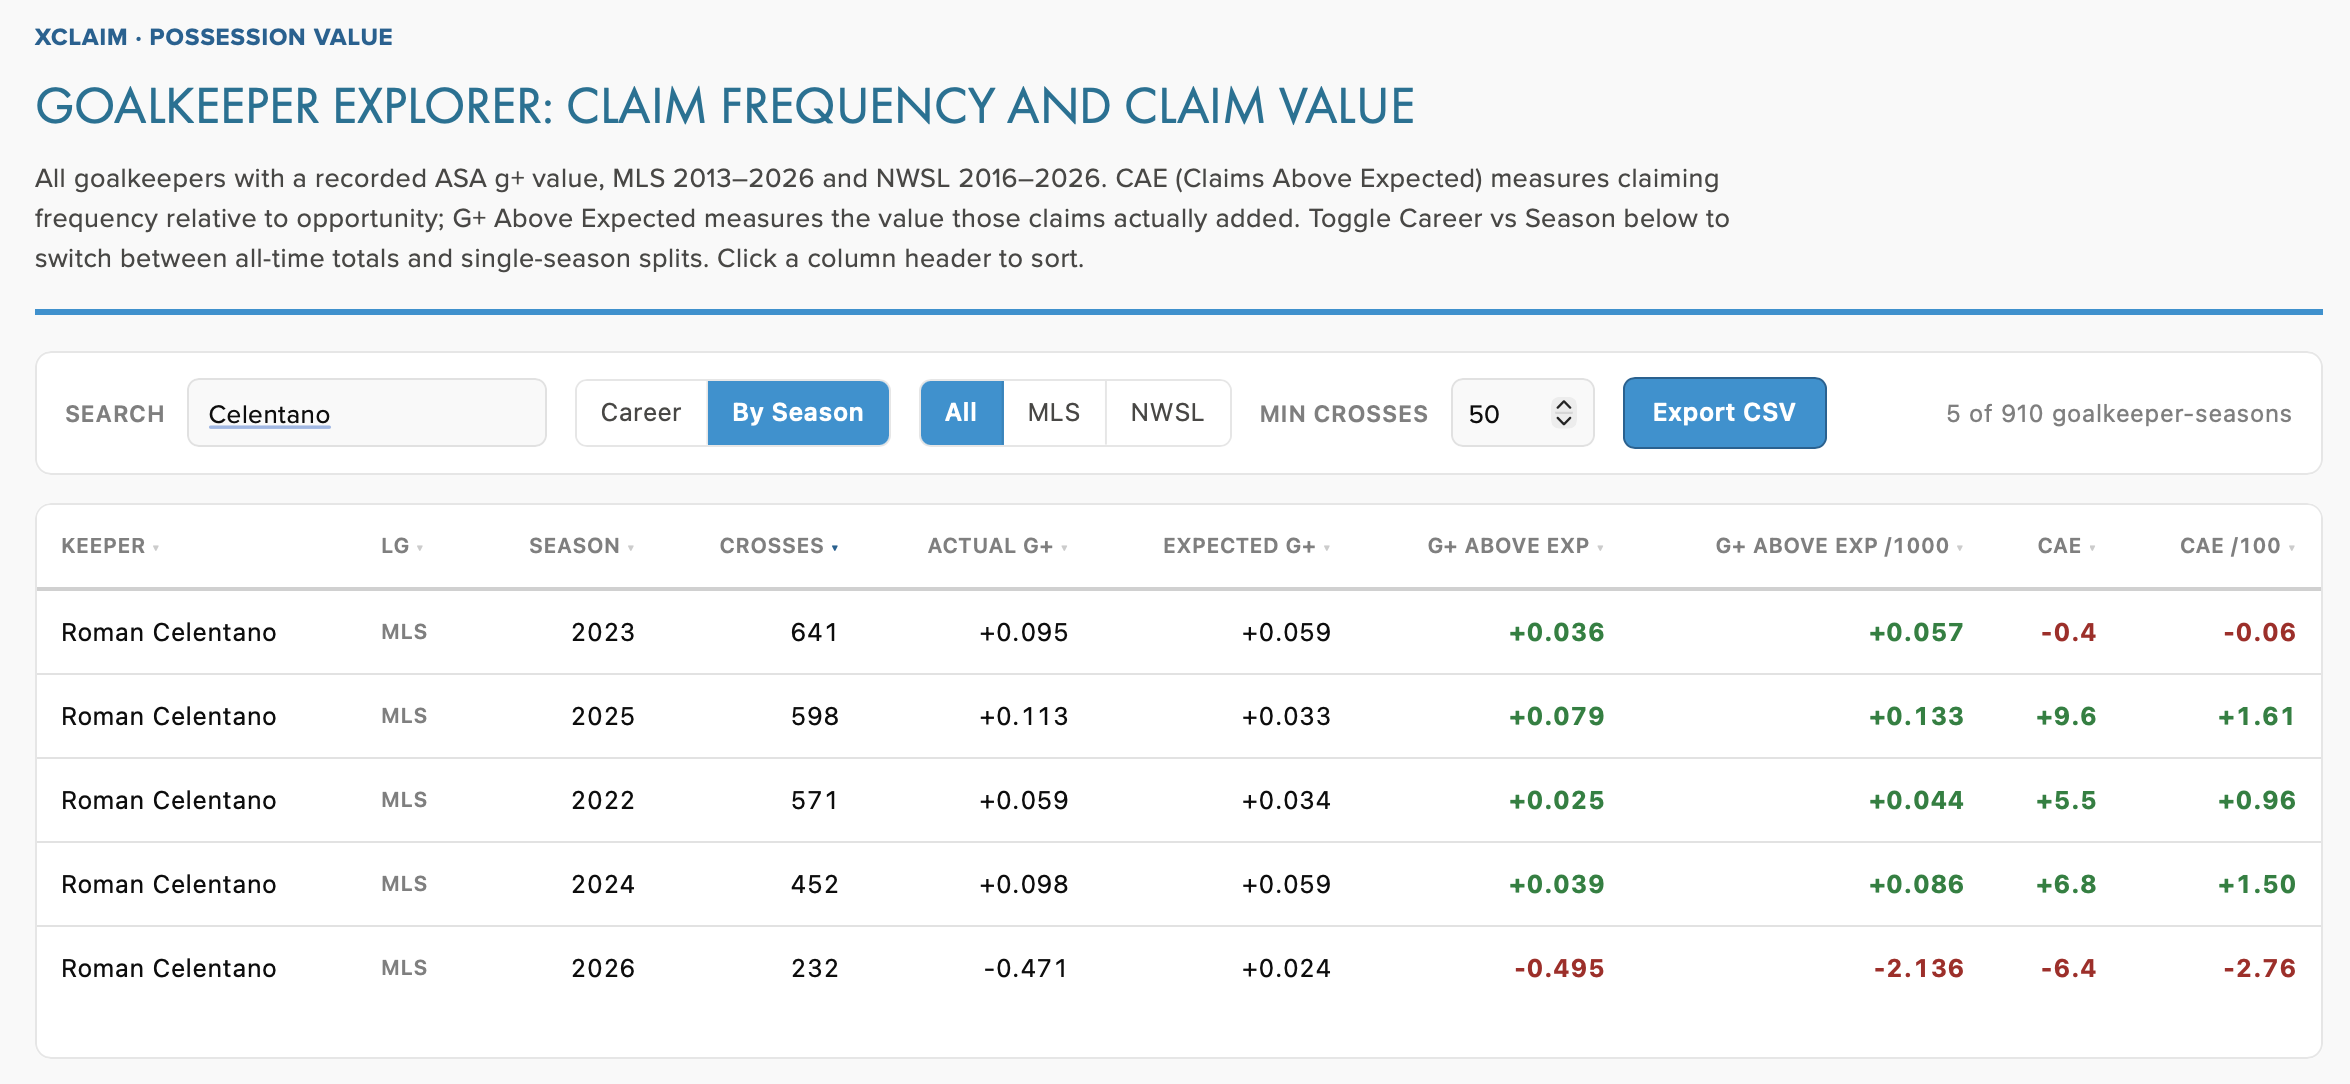Image resolution: width=2350 pixels, height=1084 pixels.
Task: Click the min crosses stepper arrows
Action: (1563, 413)
